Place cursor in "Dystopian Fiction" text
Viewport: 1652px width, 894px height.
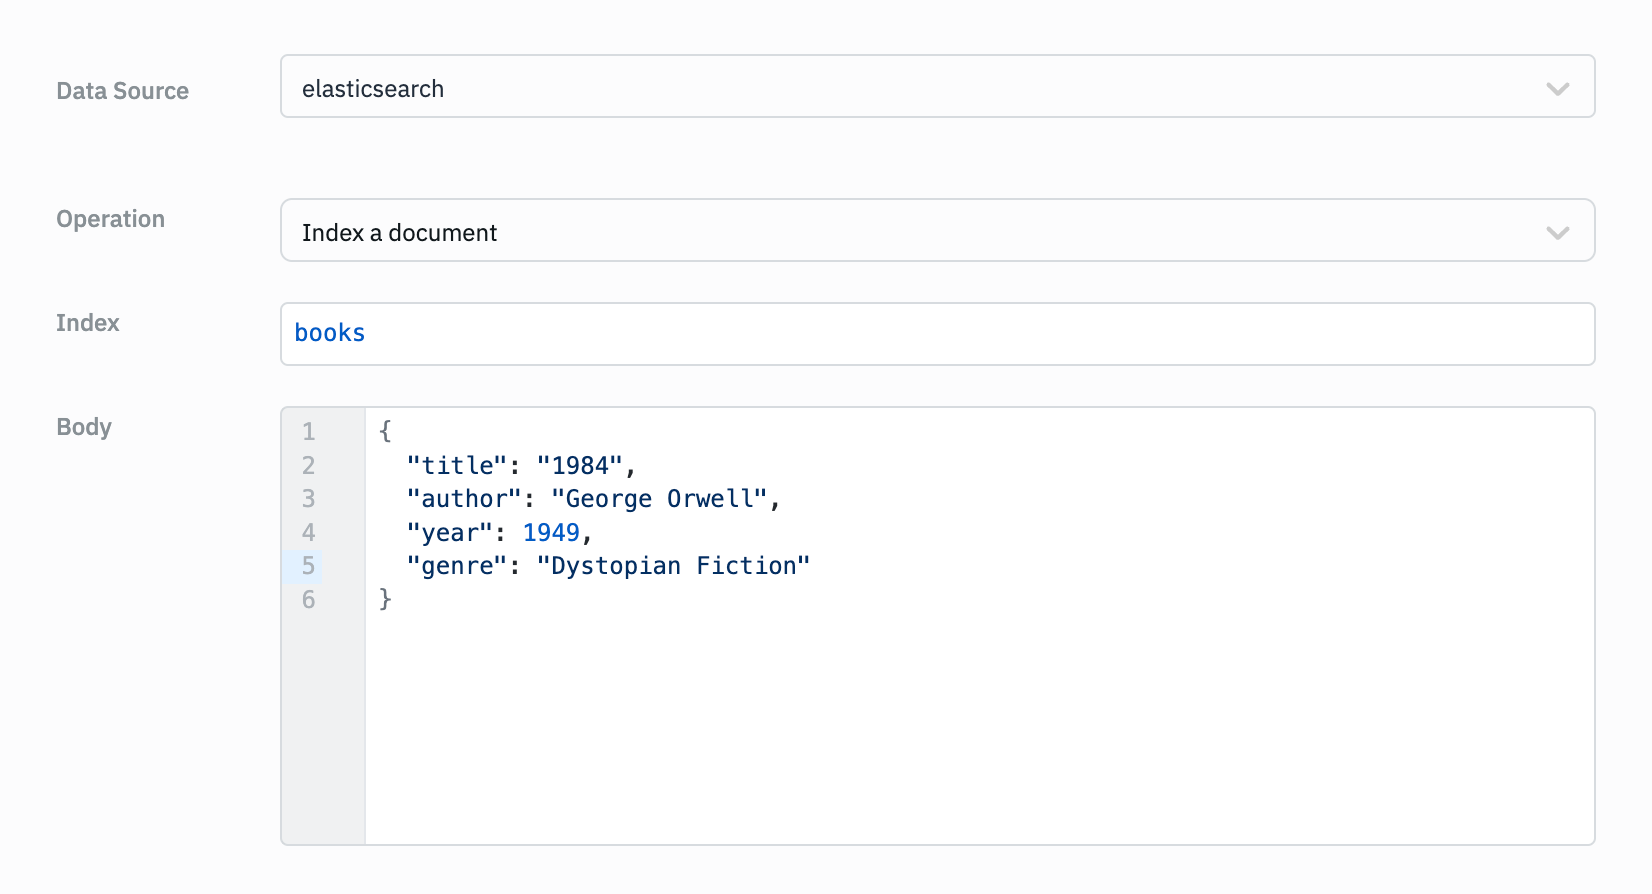(x=673, y=566)
